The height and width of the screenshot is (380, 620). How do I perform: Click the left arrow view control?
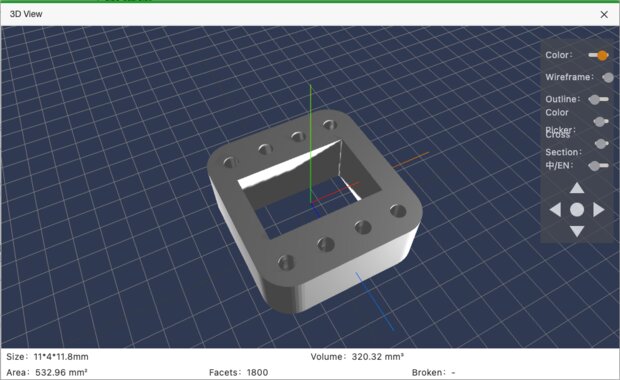(x=556, y=210)
